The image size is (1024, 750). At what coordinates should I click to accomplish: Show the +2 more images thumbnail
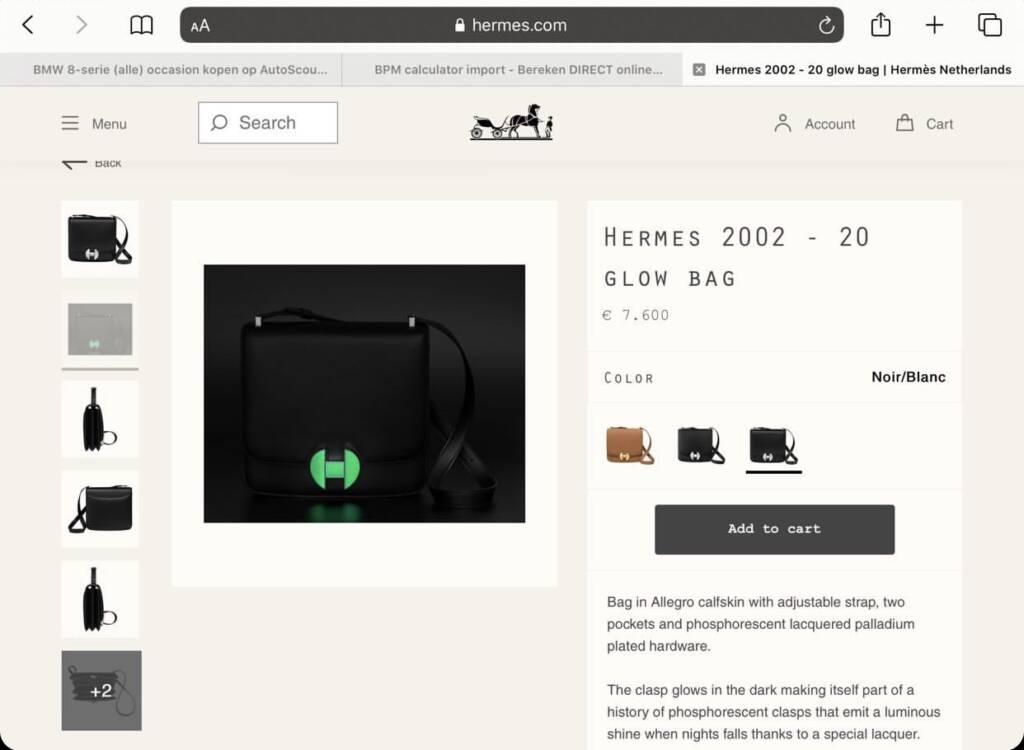tap(101, 690)
